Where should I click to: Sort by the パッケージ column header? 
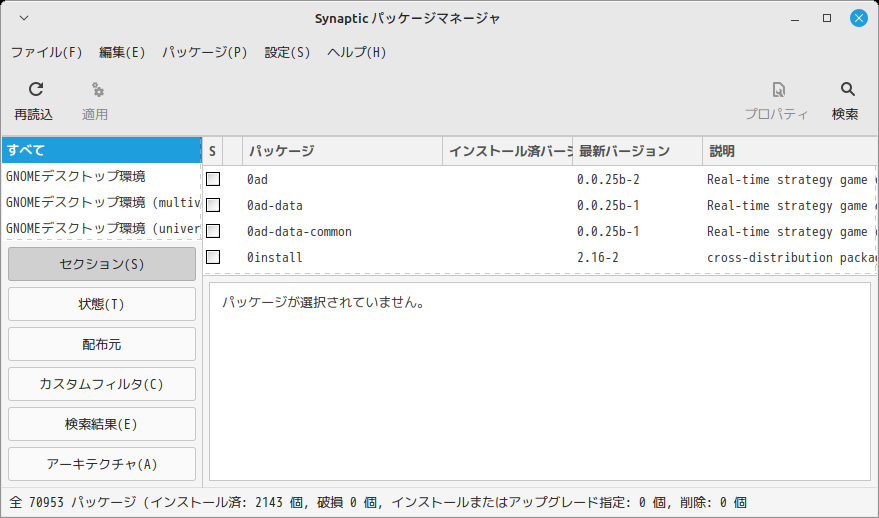pos(343,151)
